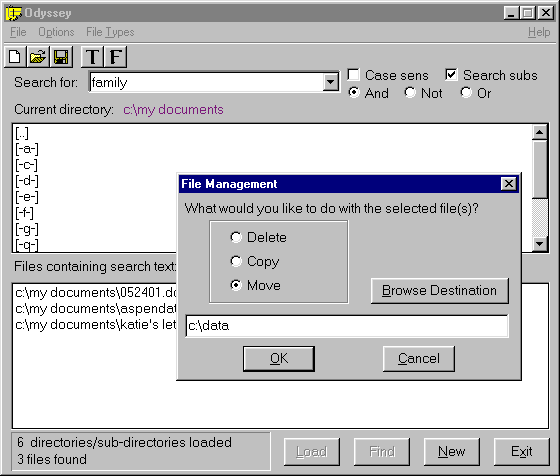Confirm with the OK button
Image resolution: width=560 pixels, height=476 pixels.
279,359
